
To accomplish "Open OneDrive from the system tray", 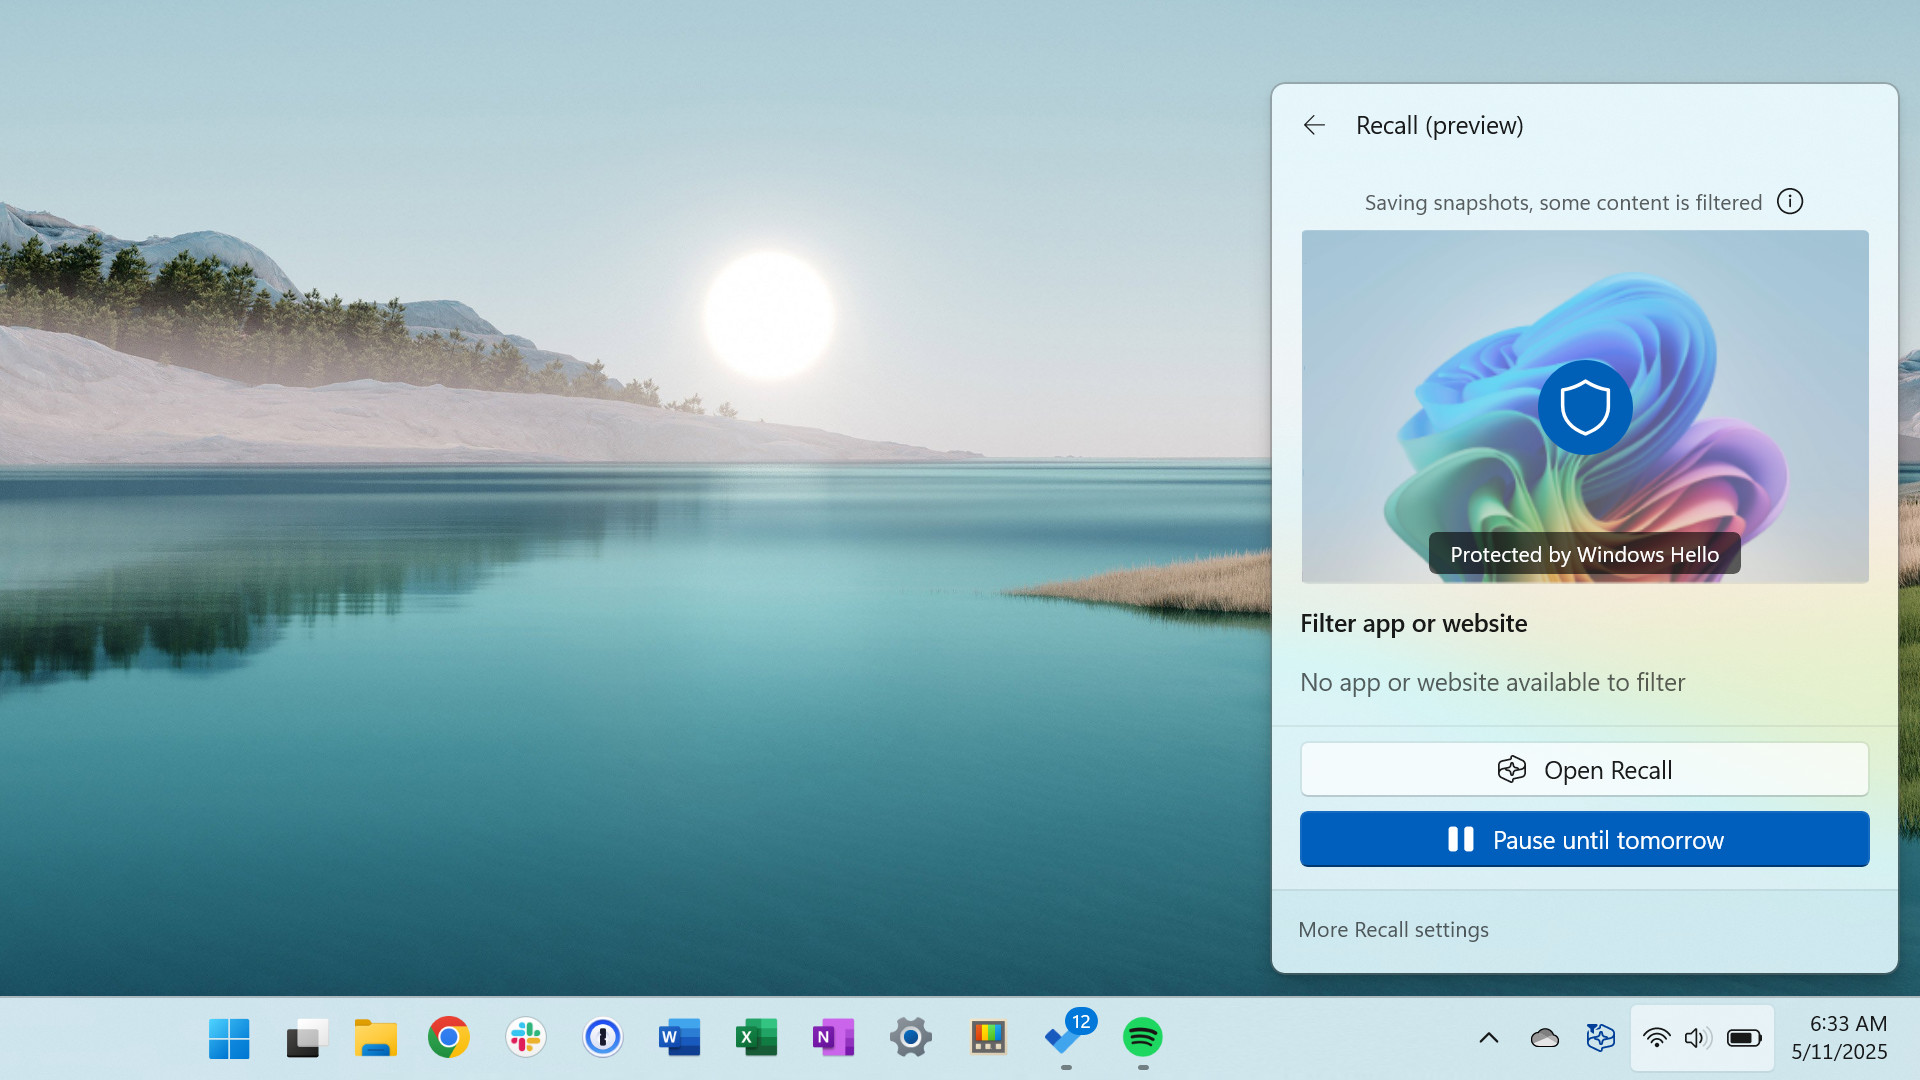I will [x=1545, y=1038].
